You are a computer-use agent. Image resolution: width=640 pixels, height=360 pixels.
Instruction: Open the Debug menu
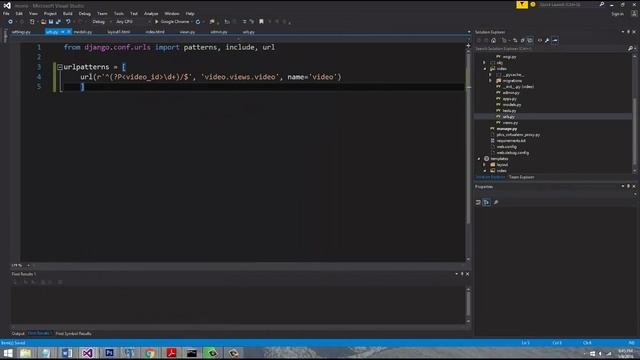click(84, 13)
